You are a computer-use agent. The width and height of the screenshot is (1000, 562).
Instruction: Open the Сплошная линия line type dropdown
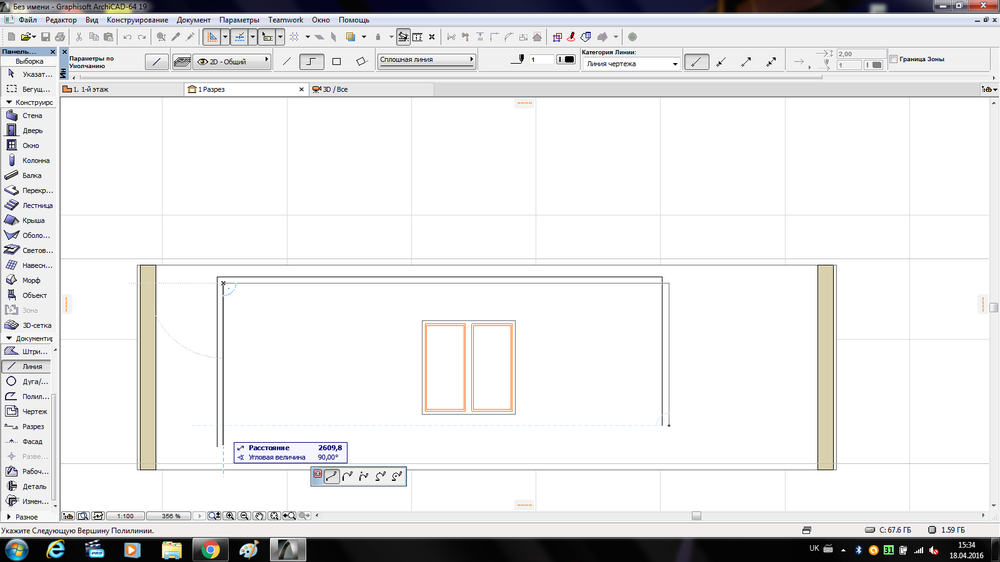[x=427, y=60]
